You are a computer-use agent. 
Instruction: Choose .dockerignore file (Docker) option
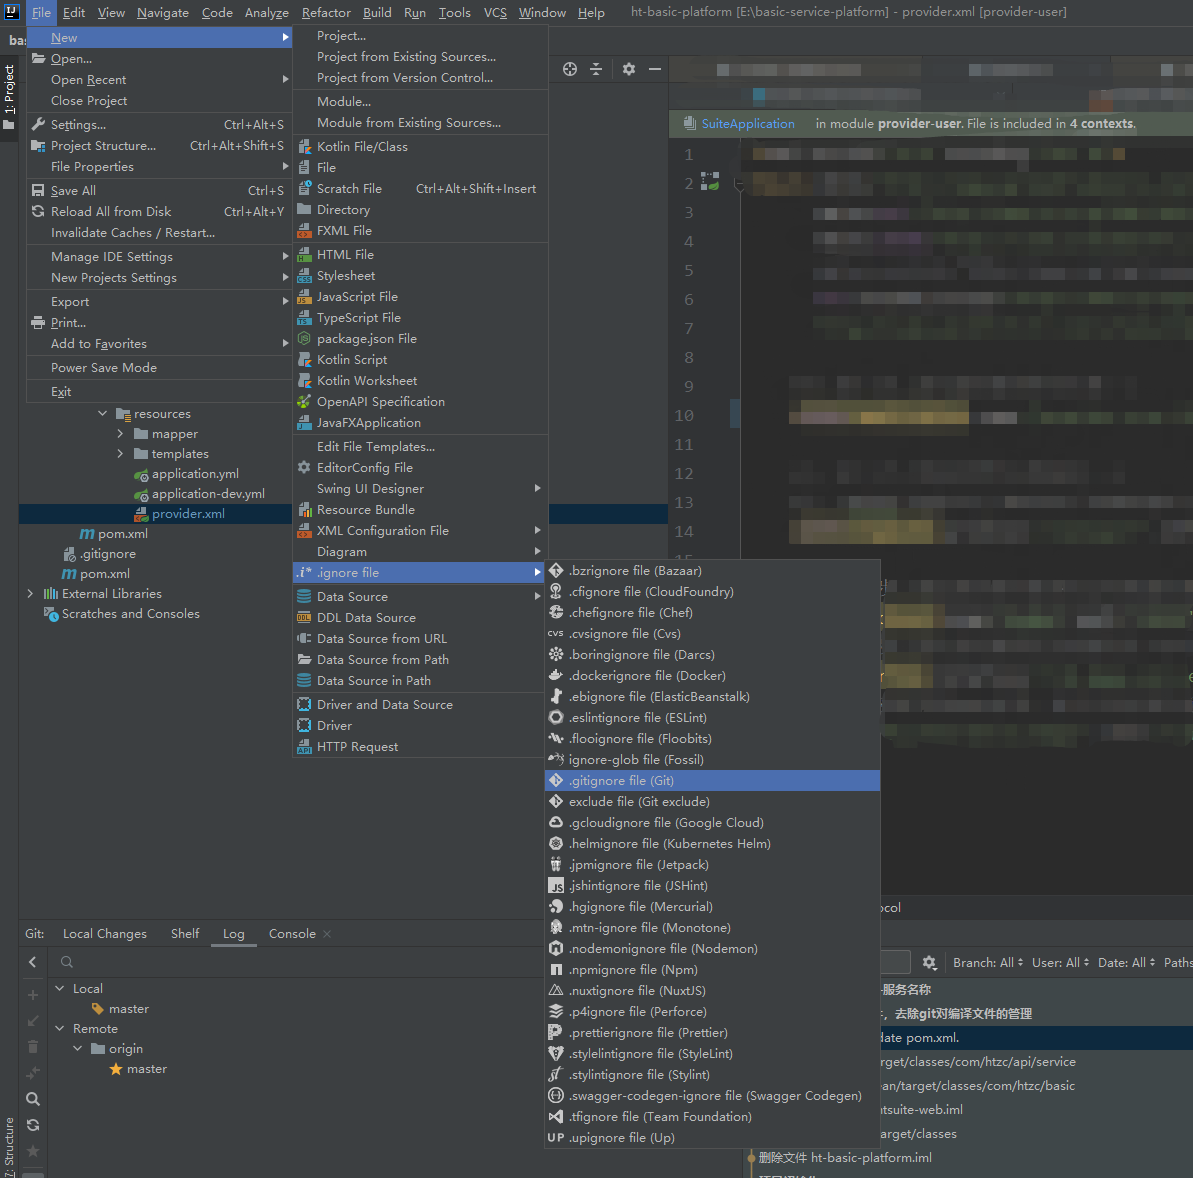pyautogui.click(x=712, y=676)
